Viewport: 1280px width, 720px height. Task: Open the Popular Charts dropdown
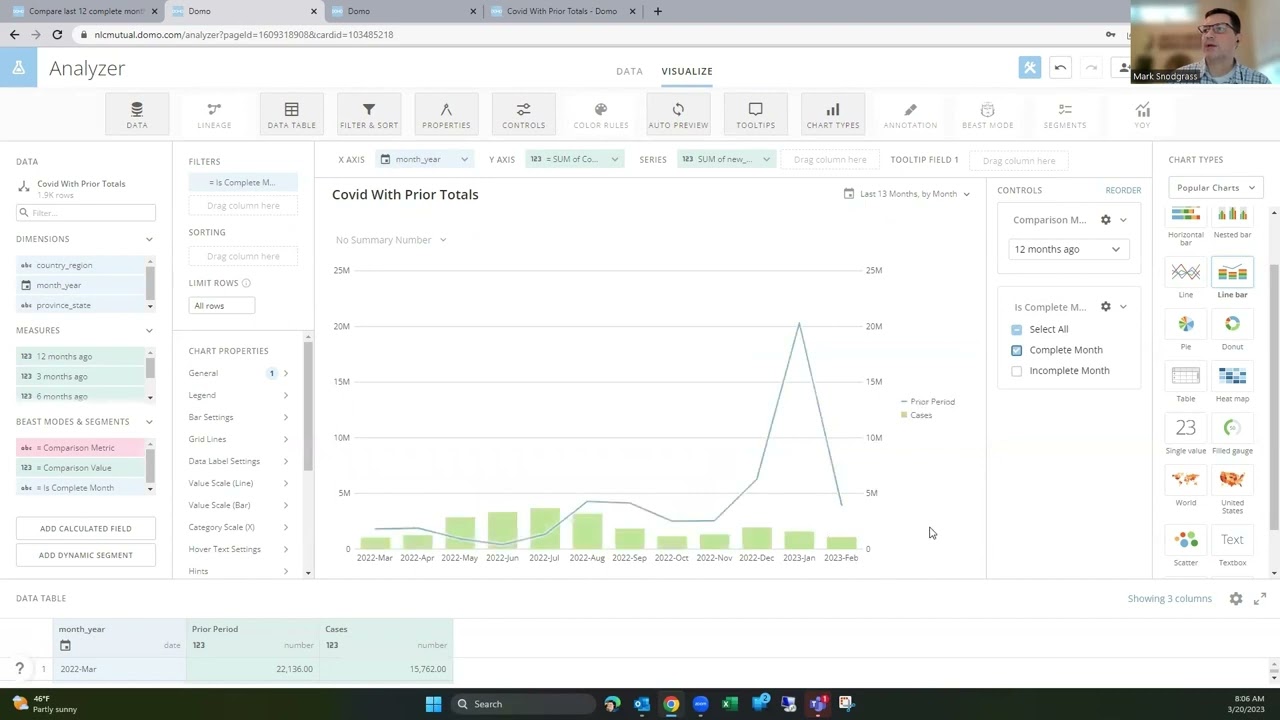click(x=1216, y=188)
